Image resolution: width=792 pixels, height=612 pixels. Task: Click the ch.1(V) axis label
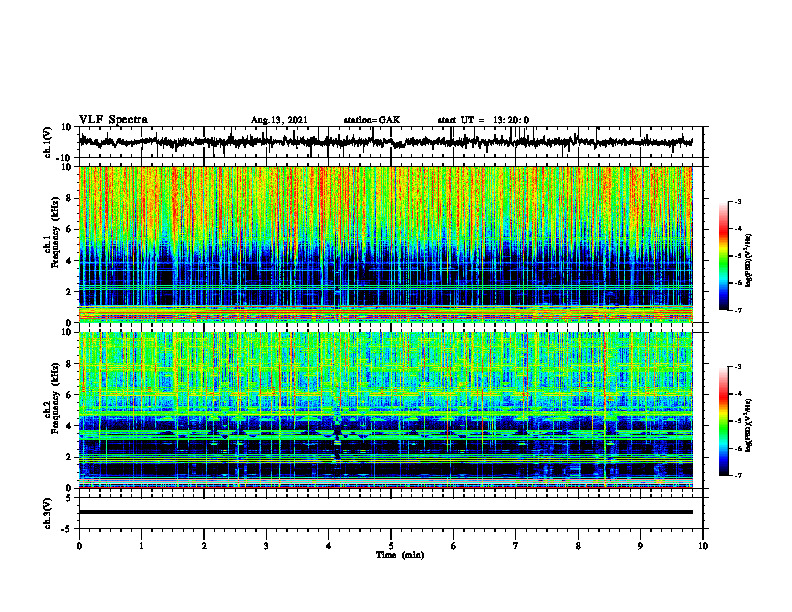(47, 142)
